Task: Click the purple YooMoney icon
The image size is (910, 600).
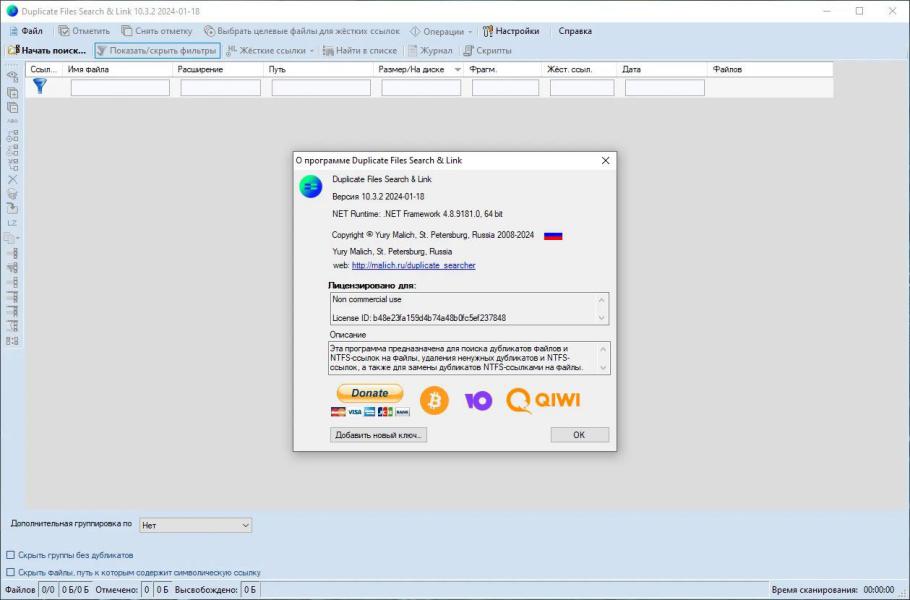Action: click(x=478, y=400)
